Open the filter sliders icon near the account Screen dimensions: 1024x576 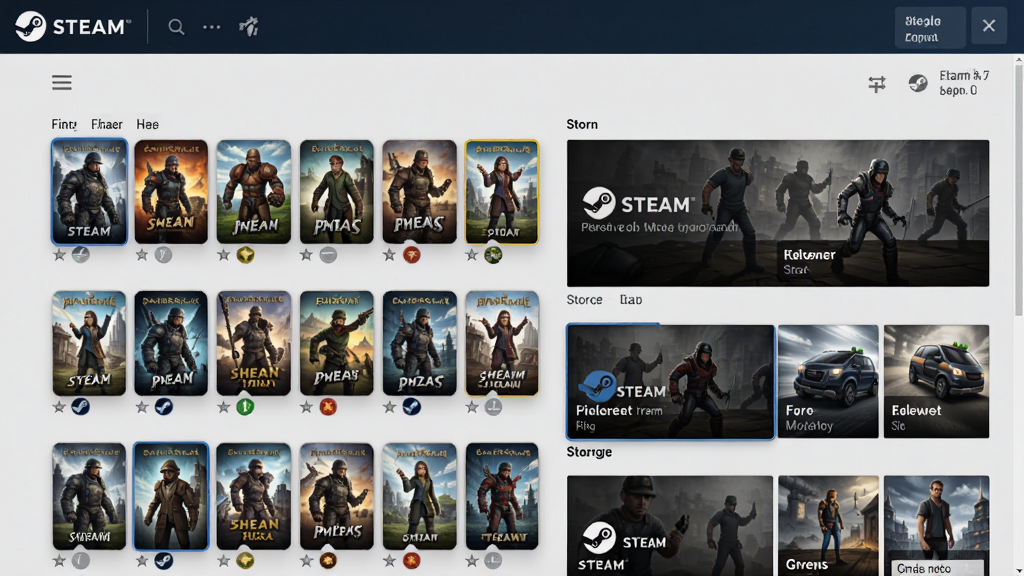[x=877, y=84]
